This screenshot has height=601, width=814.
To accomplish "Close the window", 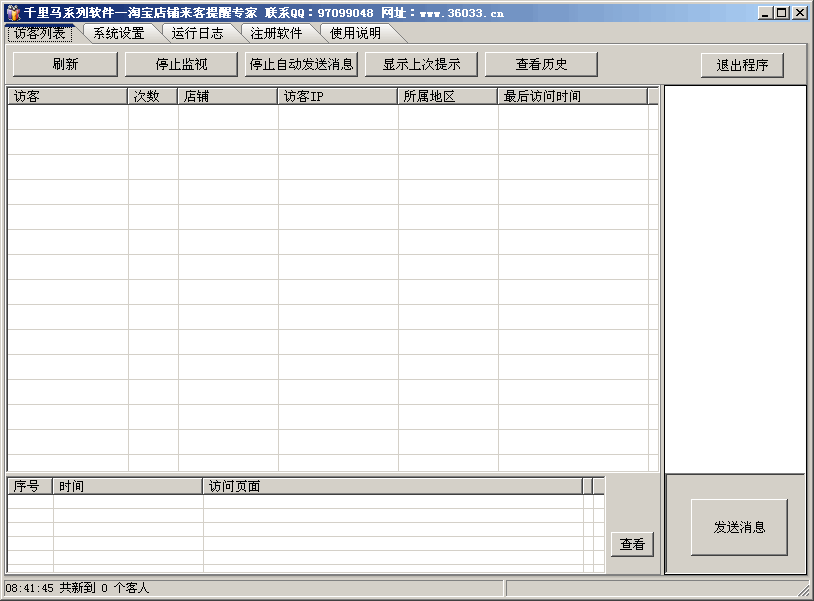I will point(800,13).
